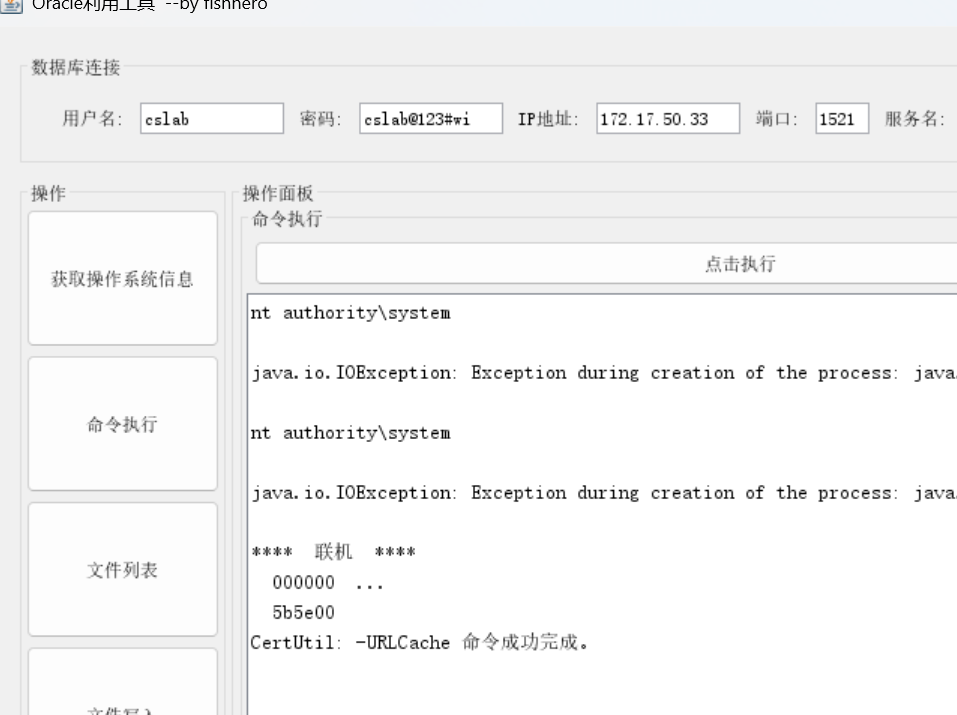The height and width of the screenshot is (715, 957).
Task: Click the 密码 label
Action: coord(320,118)
